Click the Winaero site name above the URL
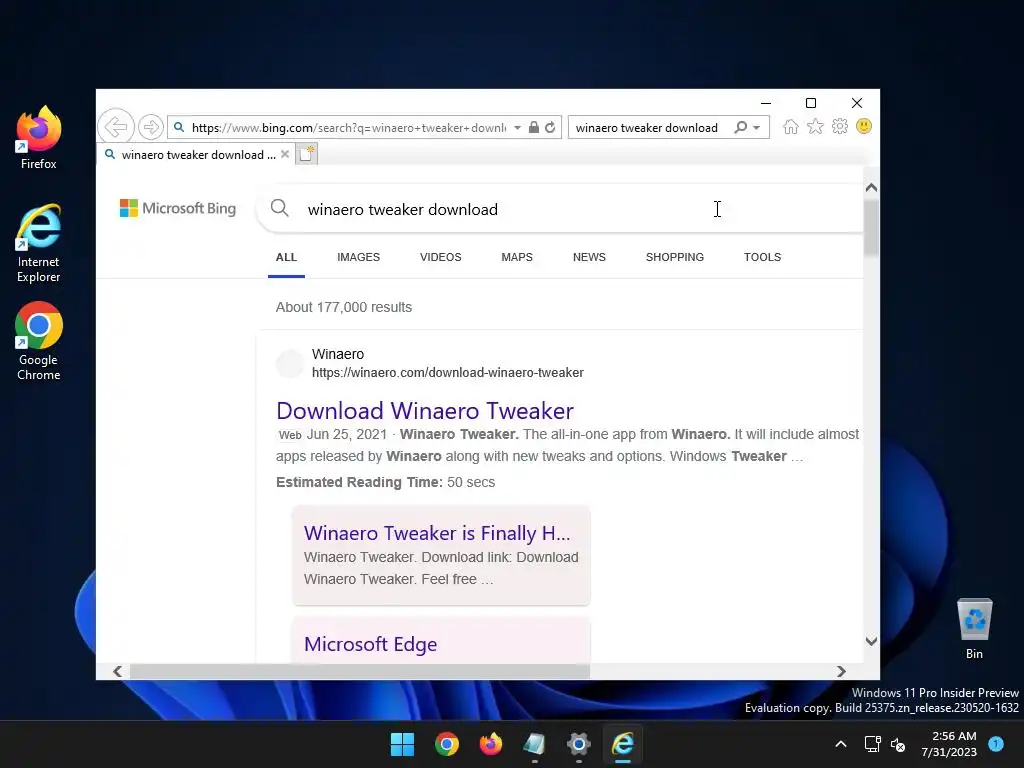The width and height of the screenshot is (1024, 768). coord(338,354)
